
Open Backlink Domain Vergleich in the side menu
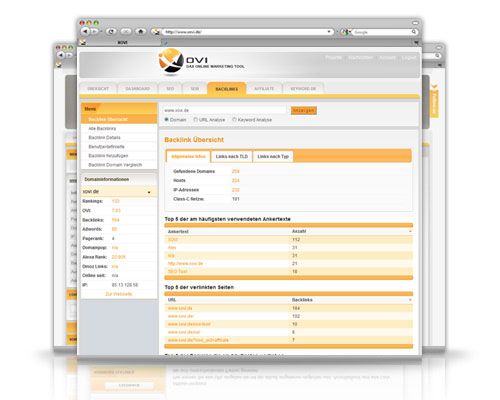pos(119,165)
